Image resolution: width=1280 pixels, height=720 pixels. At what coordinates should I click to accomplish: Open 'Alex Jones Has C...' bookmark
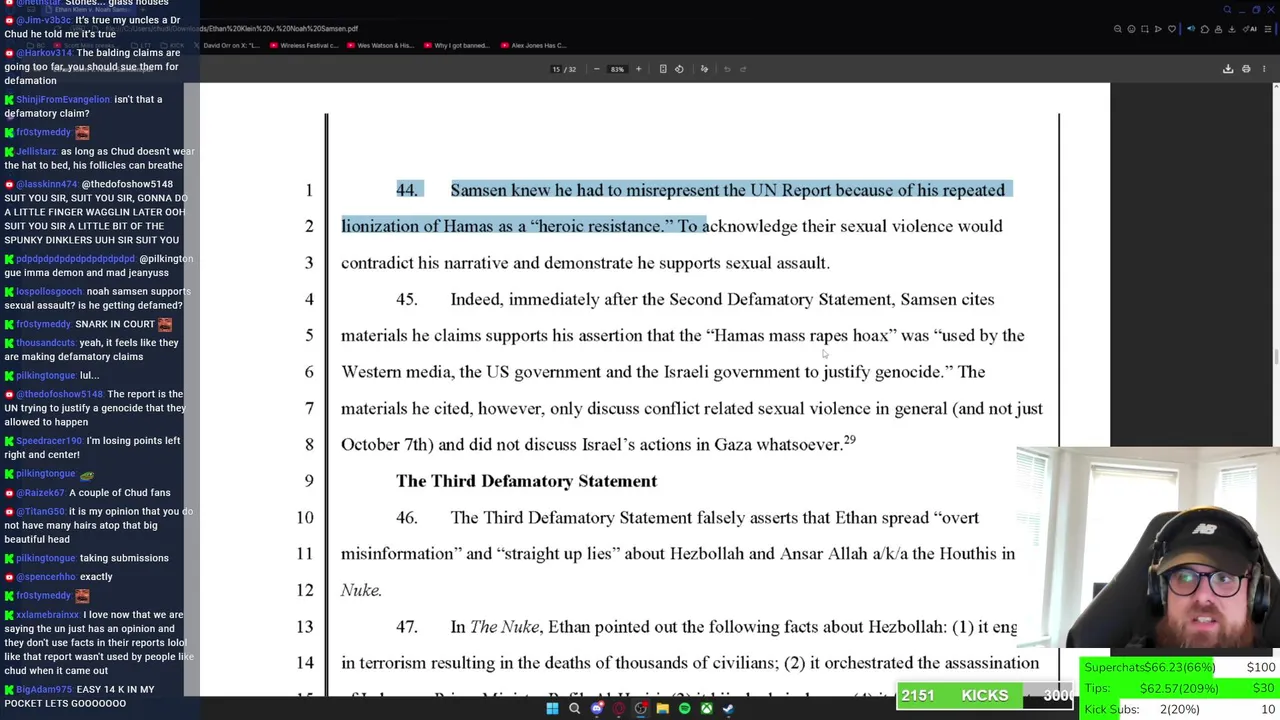click(534, 45)
